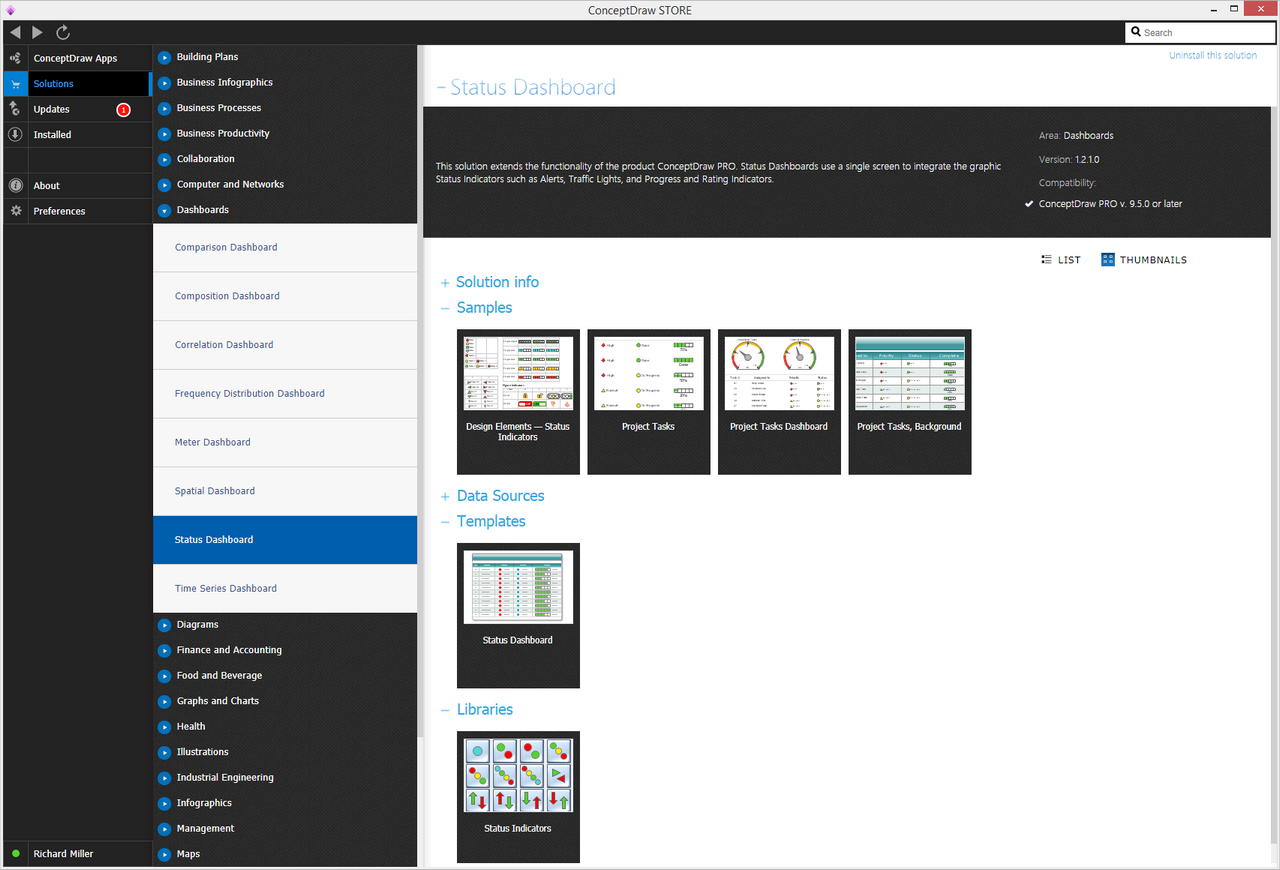
Task: Click the Back navigation arrow
Action: tap(15, 33)
